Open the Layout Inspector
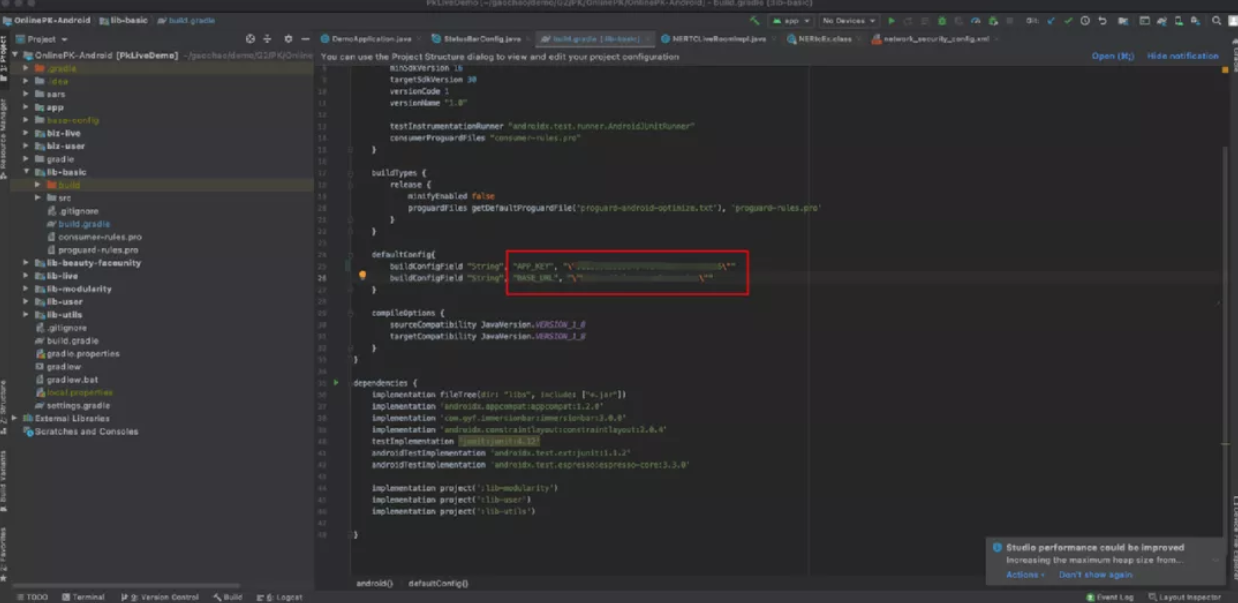This screenshot has height=603, width=1238. (1184, 597)
